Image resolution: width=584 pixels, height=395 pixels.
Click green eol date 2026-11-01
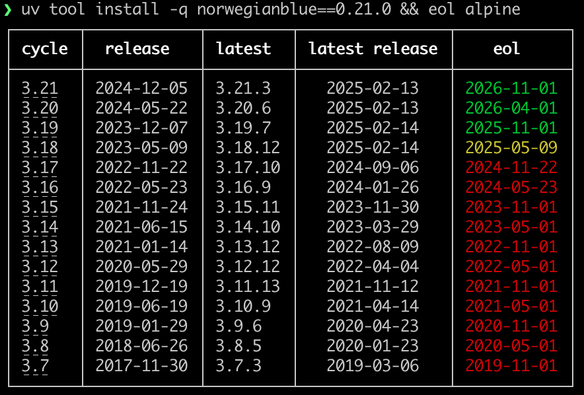[x=511, y=89]
